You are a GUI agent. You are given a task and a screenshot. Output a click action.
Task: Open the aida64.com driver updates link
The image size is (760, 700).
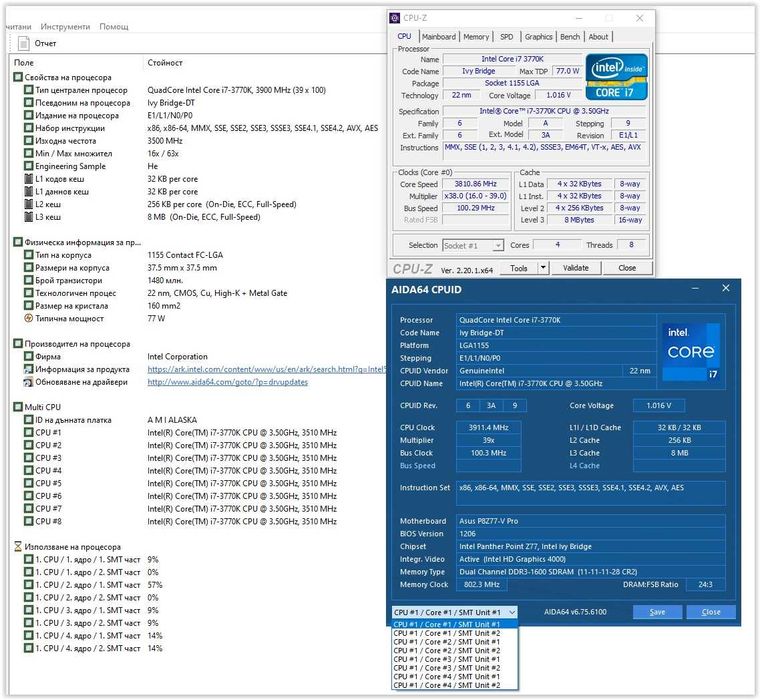pyautogui.click(x=227, y=382)
